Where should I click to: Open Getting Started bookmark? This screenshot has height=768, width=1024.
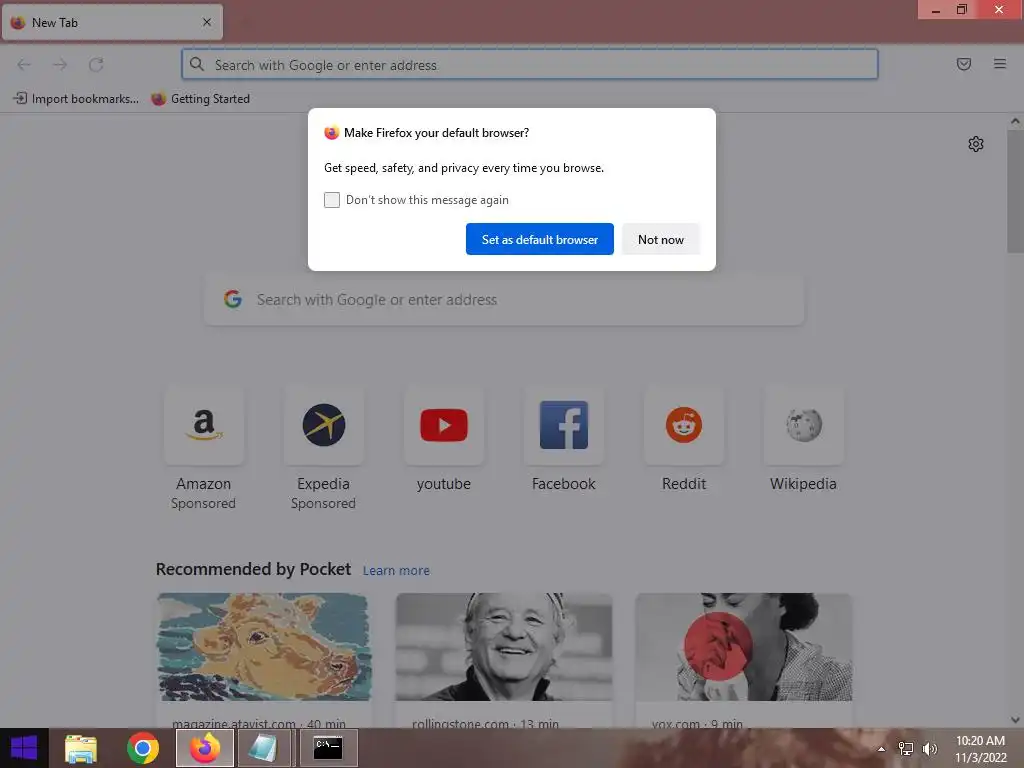click(x=200, y=99)
